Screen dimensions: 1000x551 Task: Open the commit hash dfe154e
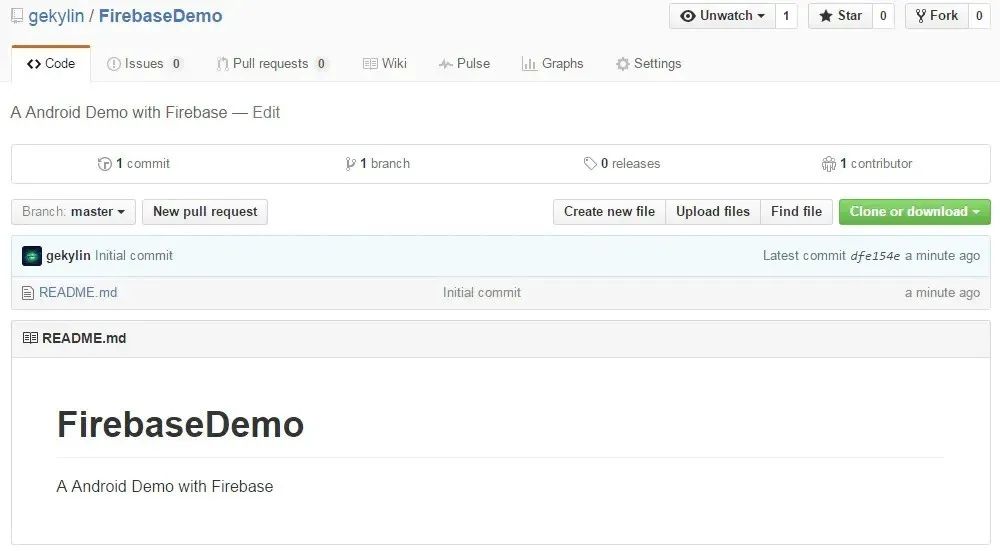tap(875, 256)
